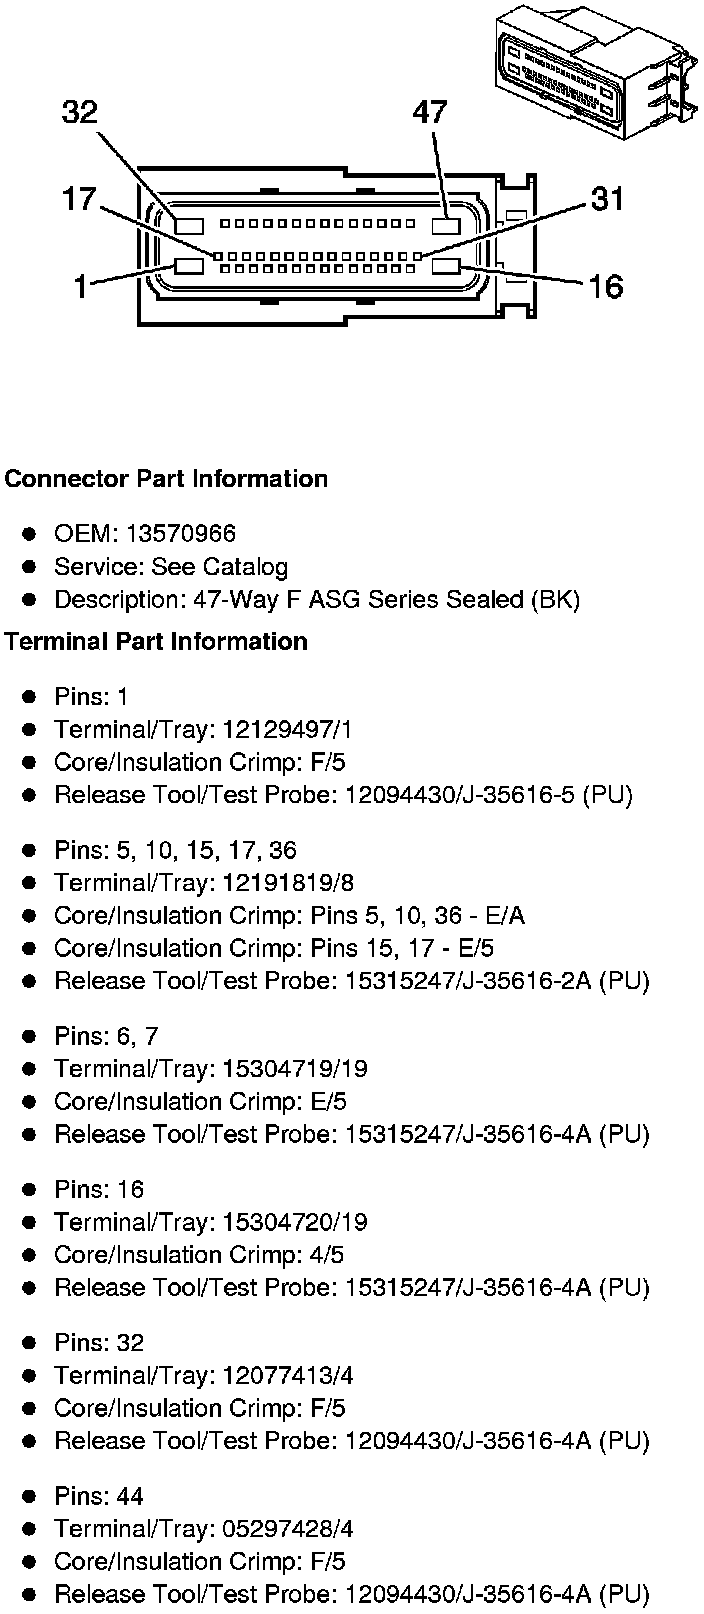Select the large top-left cavity for pin 32
Image resolution: width=704 pixels, height=1614 pixels.
pos(189,226)
